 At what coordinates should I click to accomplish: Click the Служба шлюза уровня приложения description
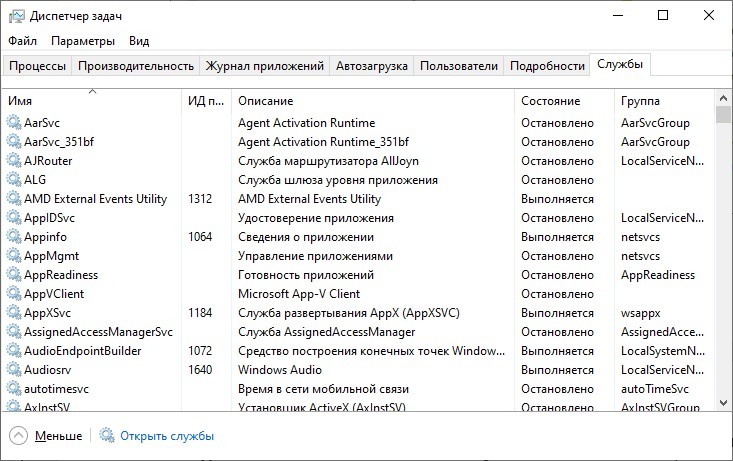click(x=338, y=180)
